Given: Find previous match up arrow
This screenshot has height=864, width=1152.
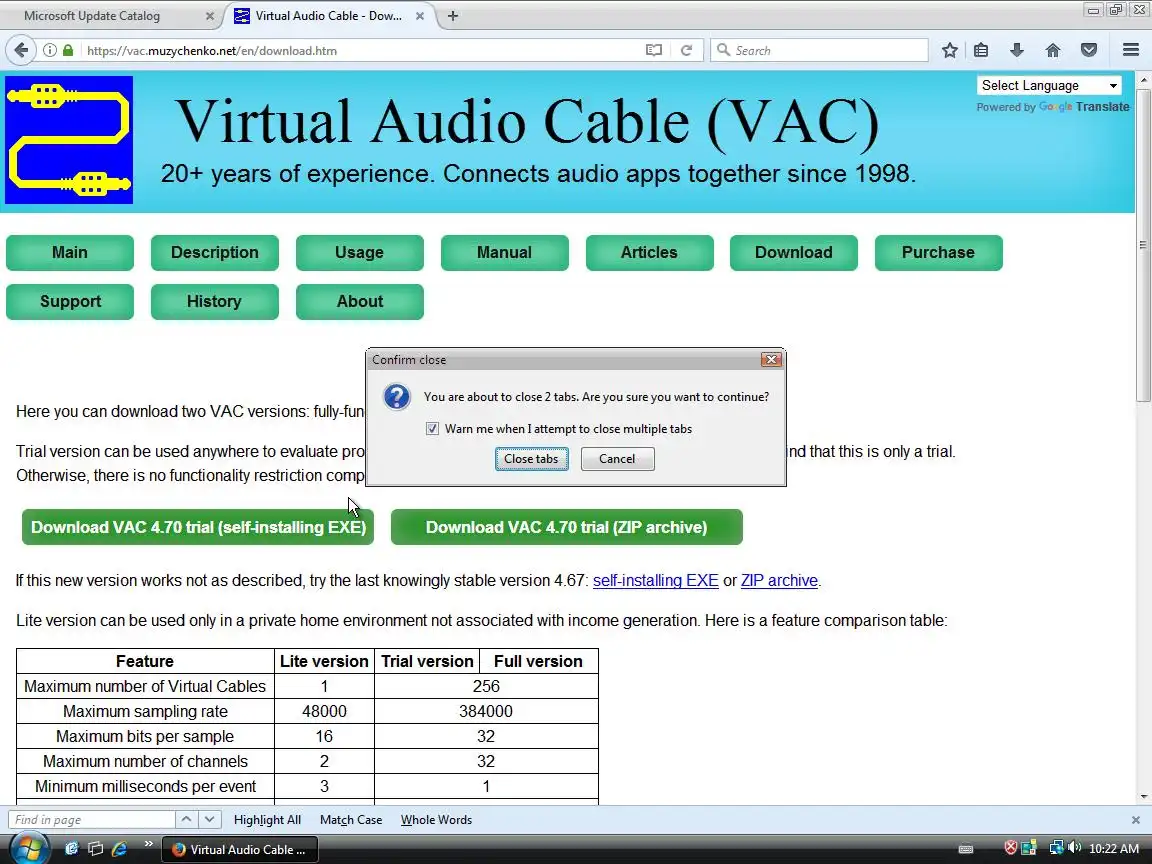Looking at the screenshot, I should click(x=187, y=819).
